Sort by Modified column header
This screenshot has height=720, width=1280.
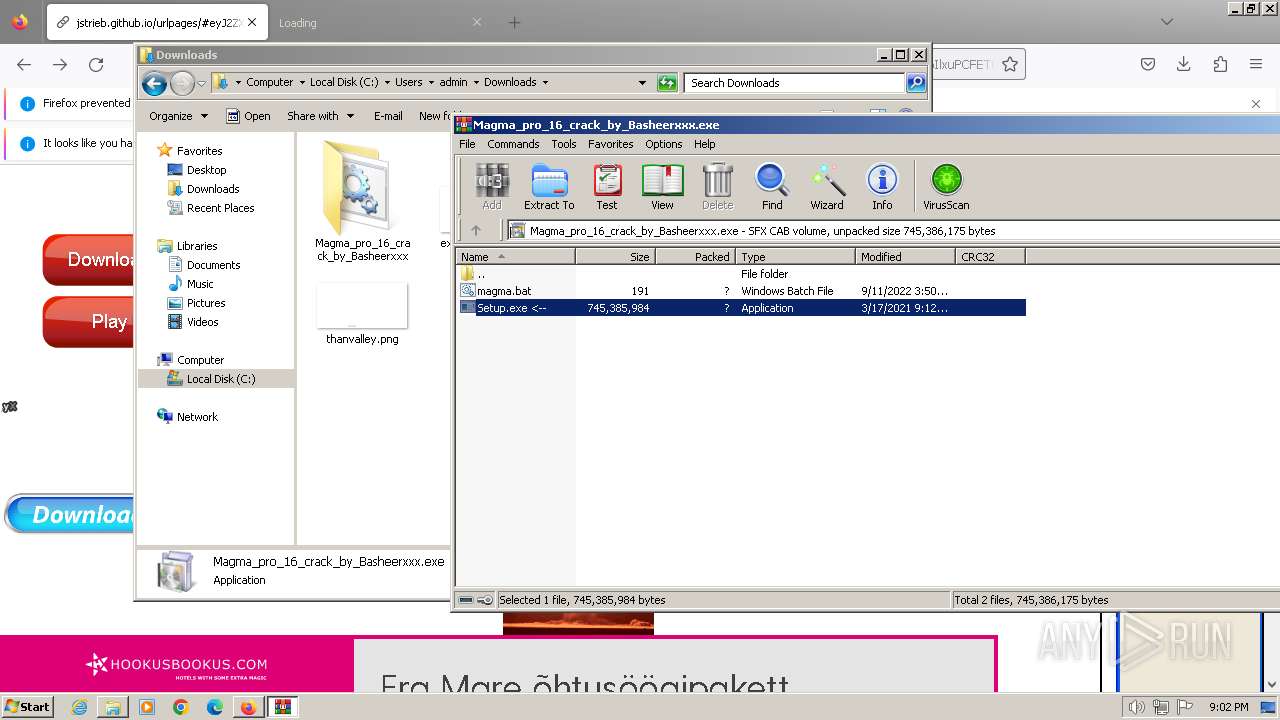[905, 257]
